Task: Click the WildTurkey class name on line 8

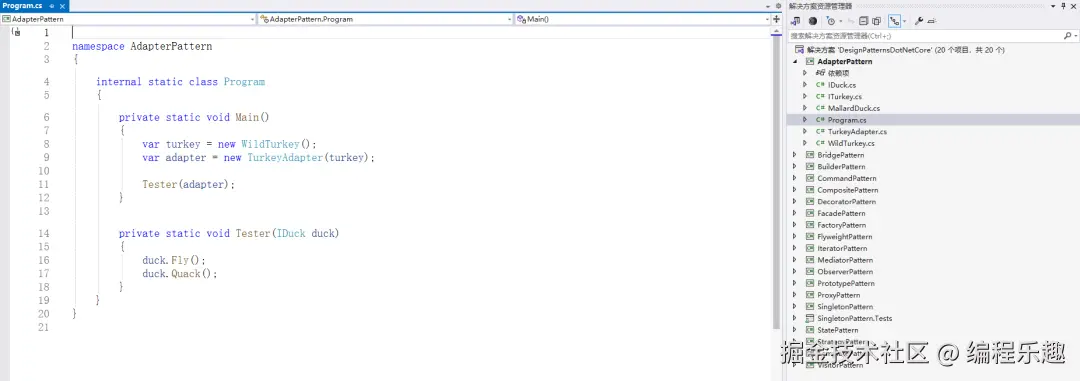Action: click(x=270, y=144)
